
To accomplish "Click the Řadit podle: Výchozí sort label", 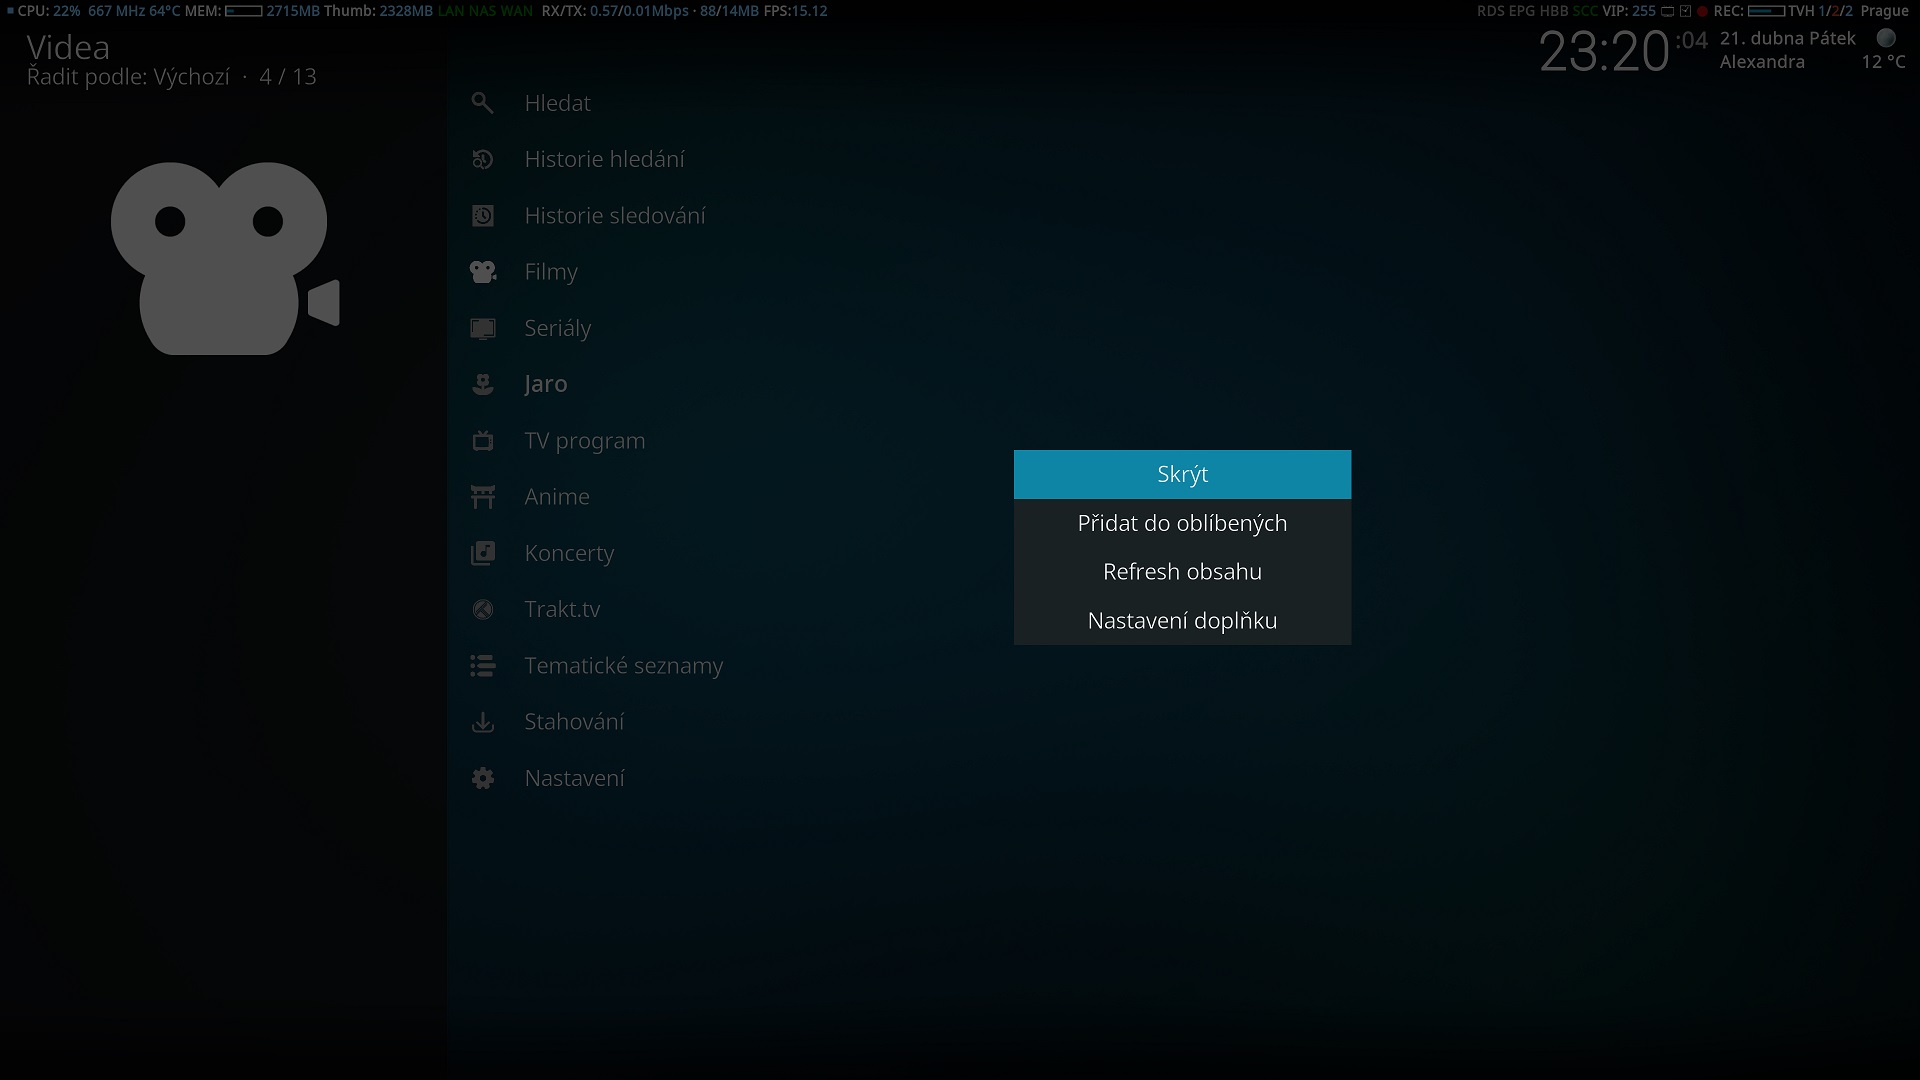I will (128, 77).
